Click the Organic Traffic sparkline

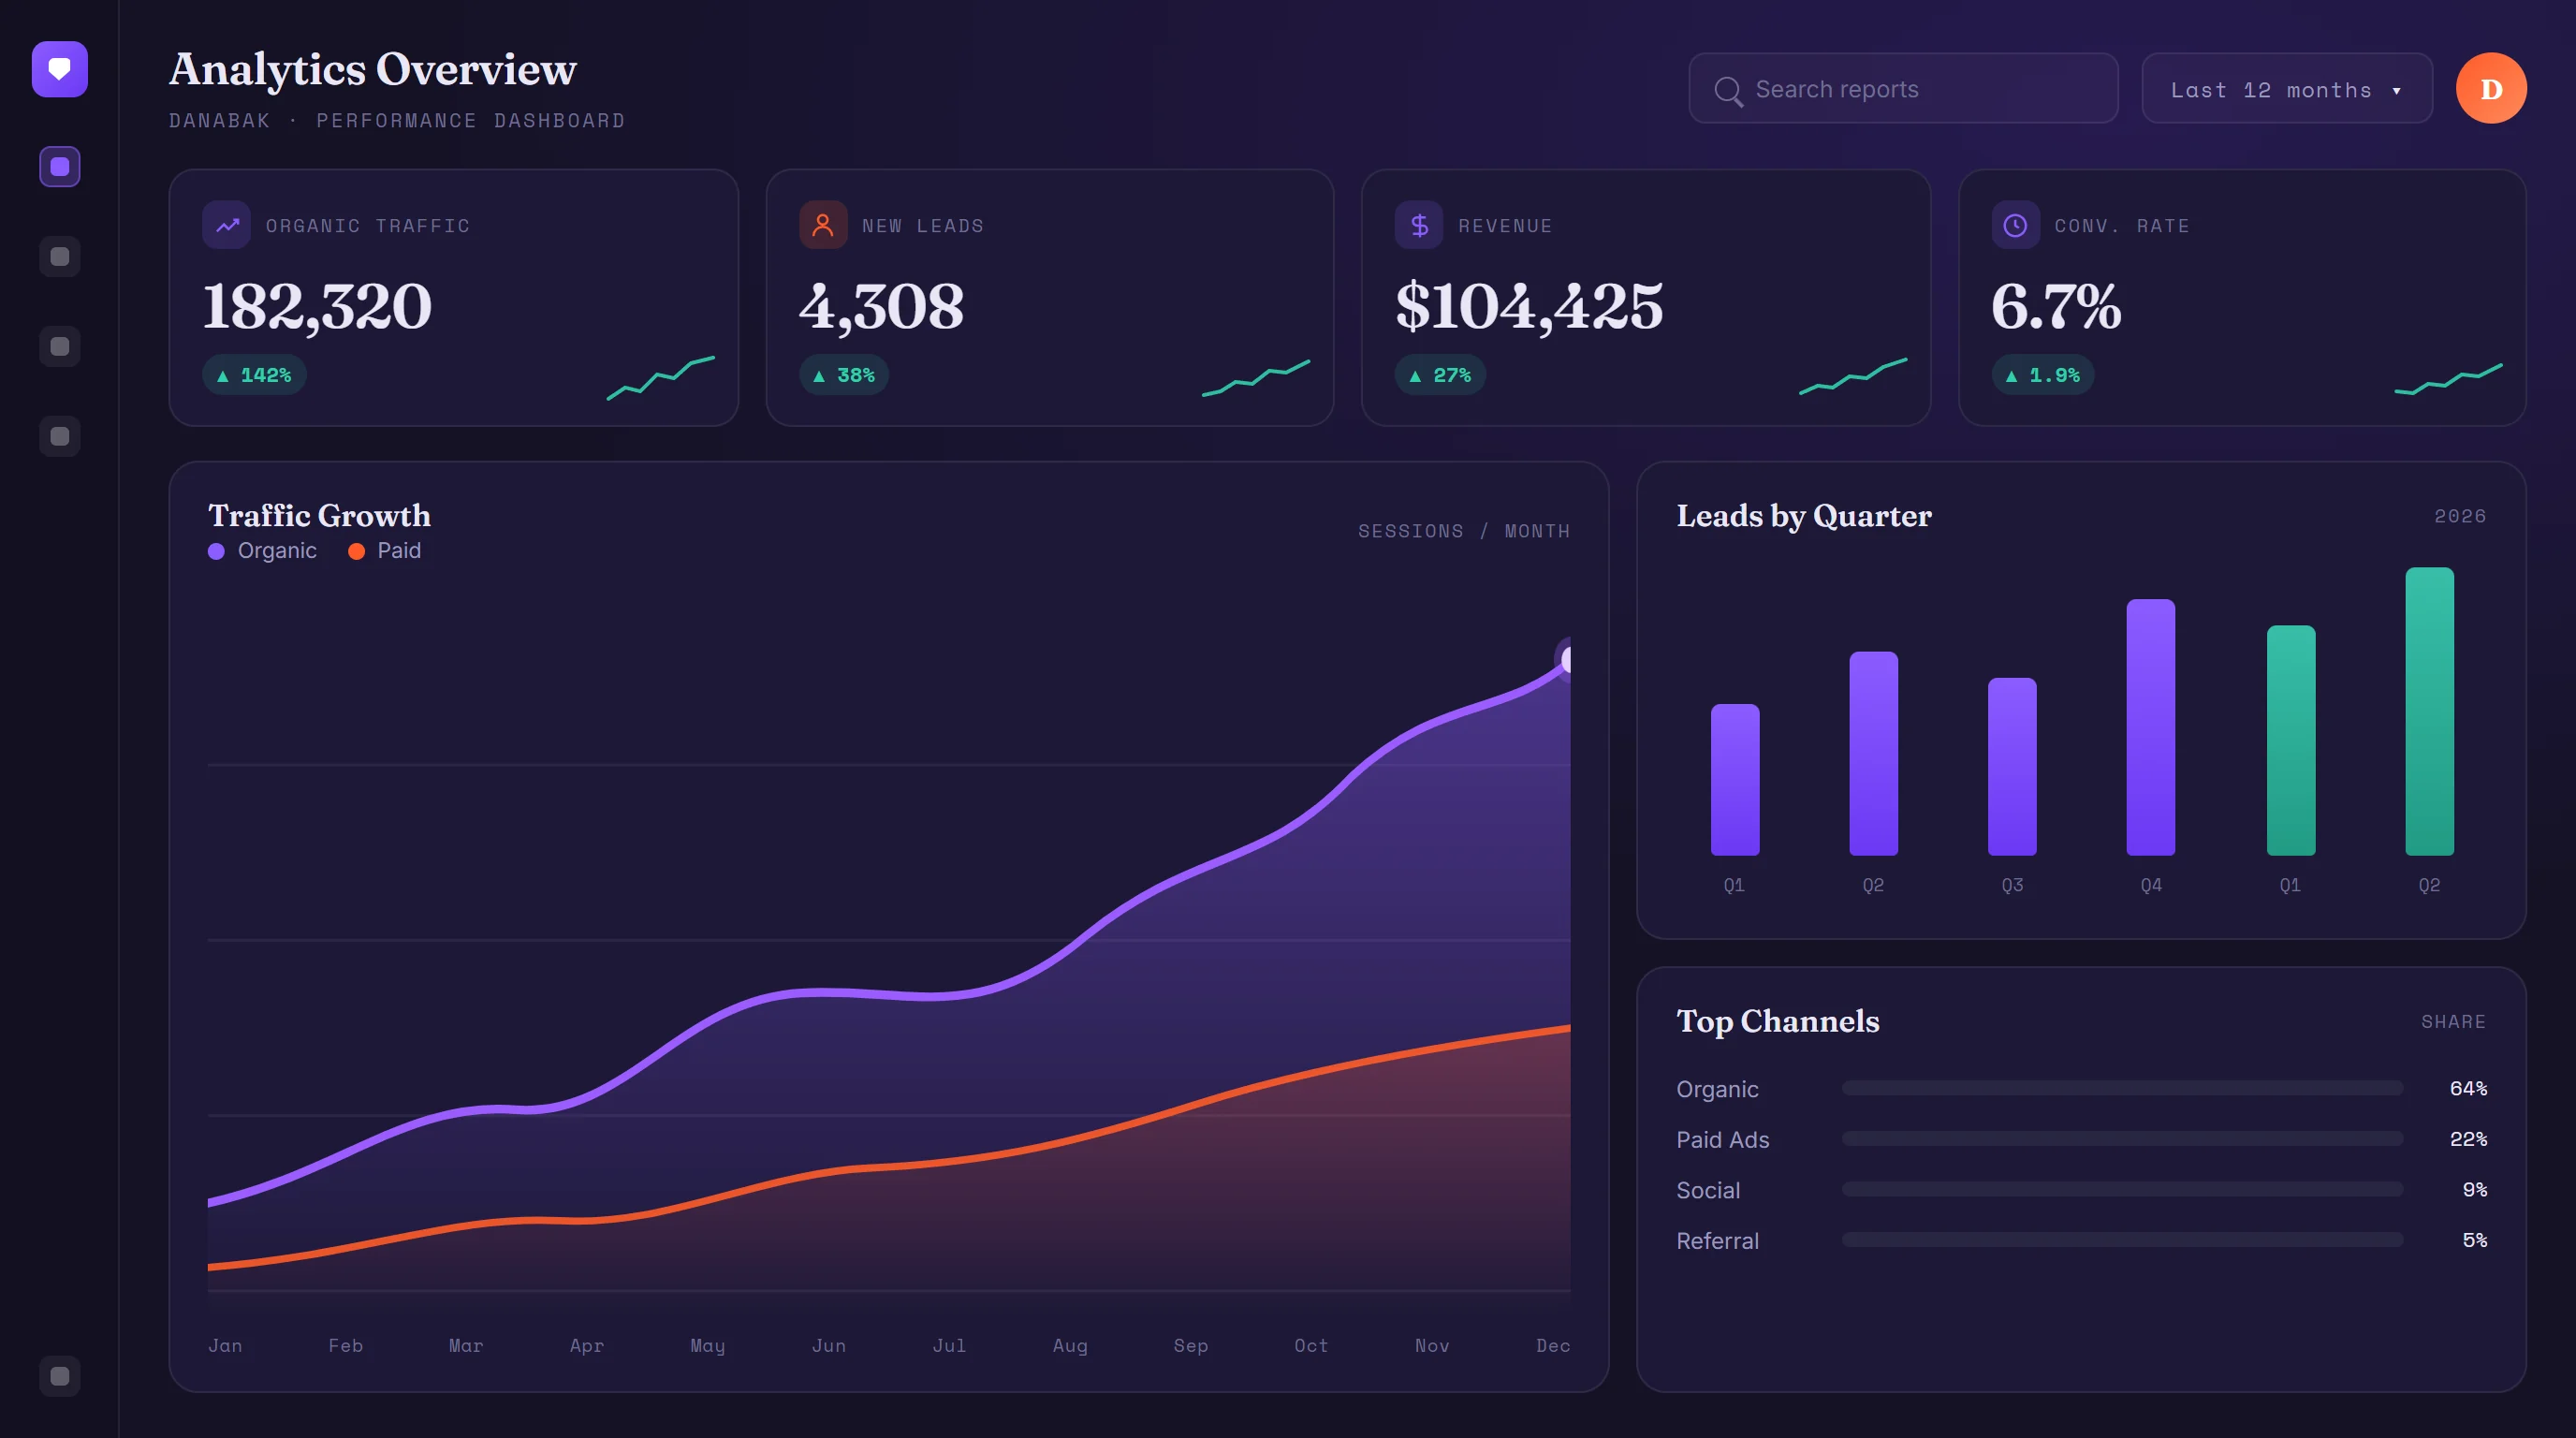[661, 377]
